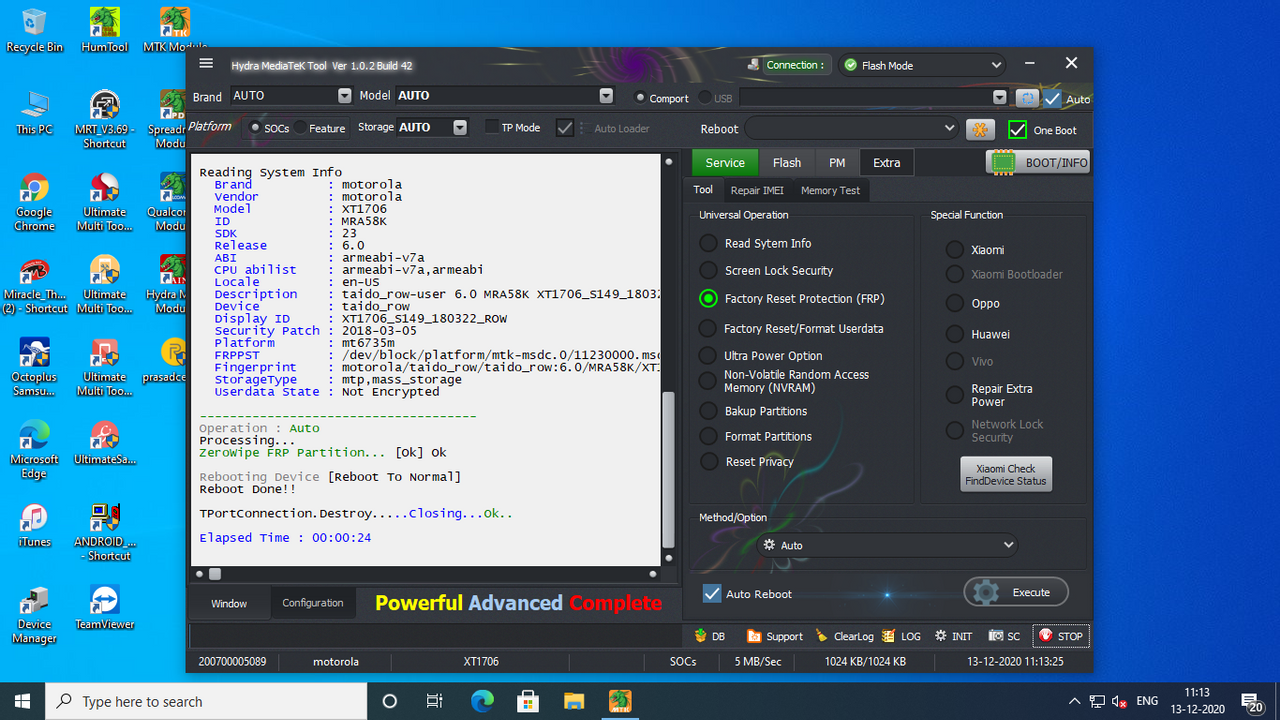Click the refresh ports icon
The height and width of the screenshot is (720, 1280).
(x=1026, y=97)
